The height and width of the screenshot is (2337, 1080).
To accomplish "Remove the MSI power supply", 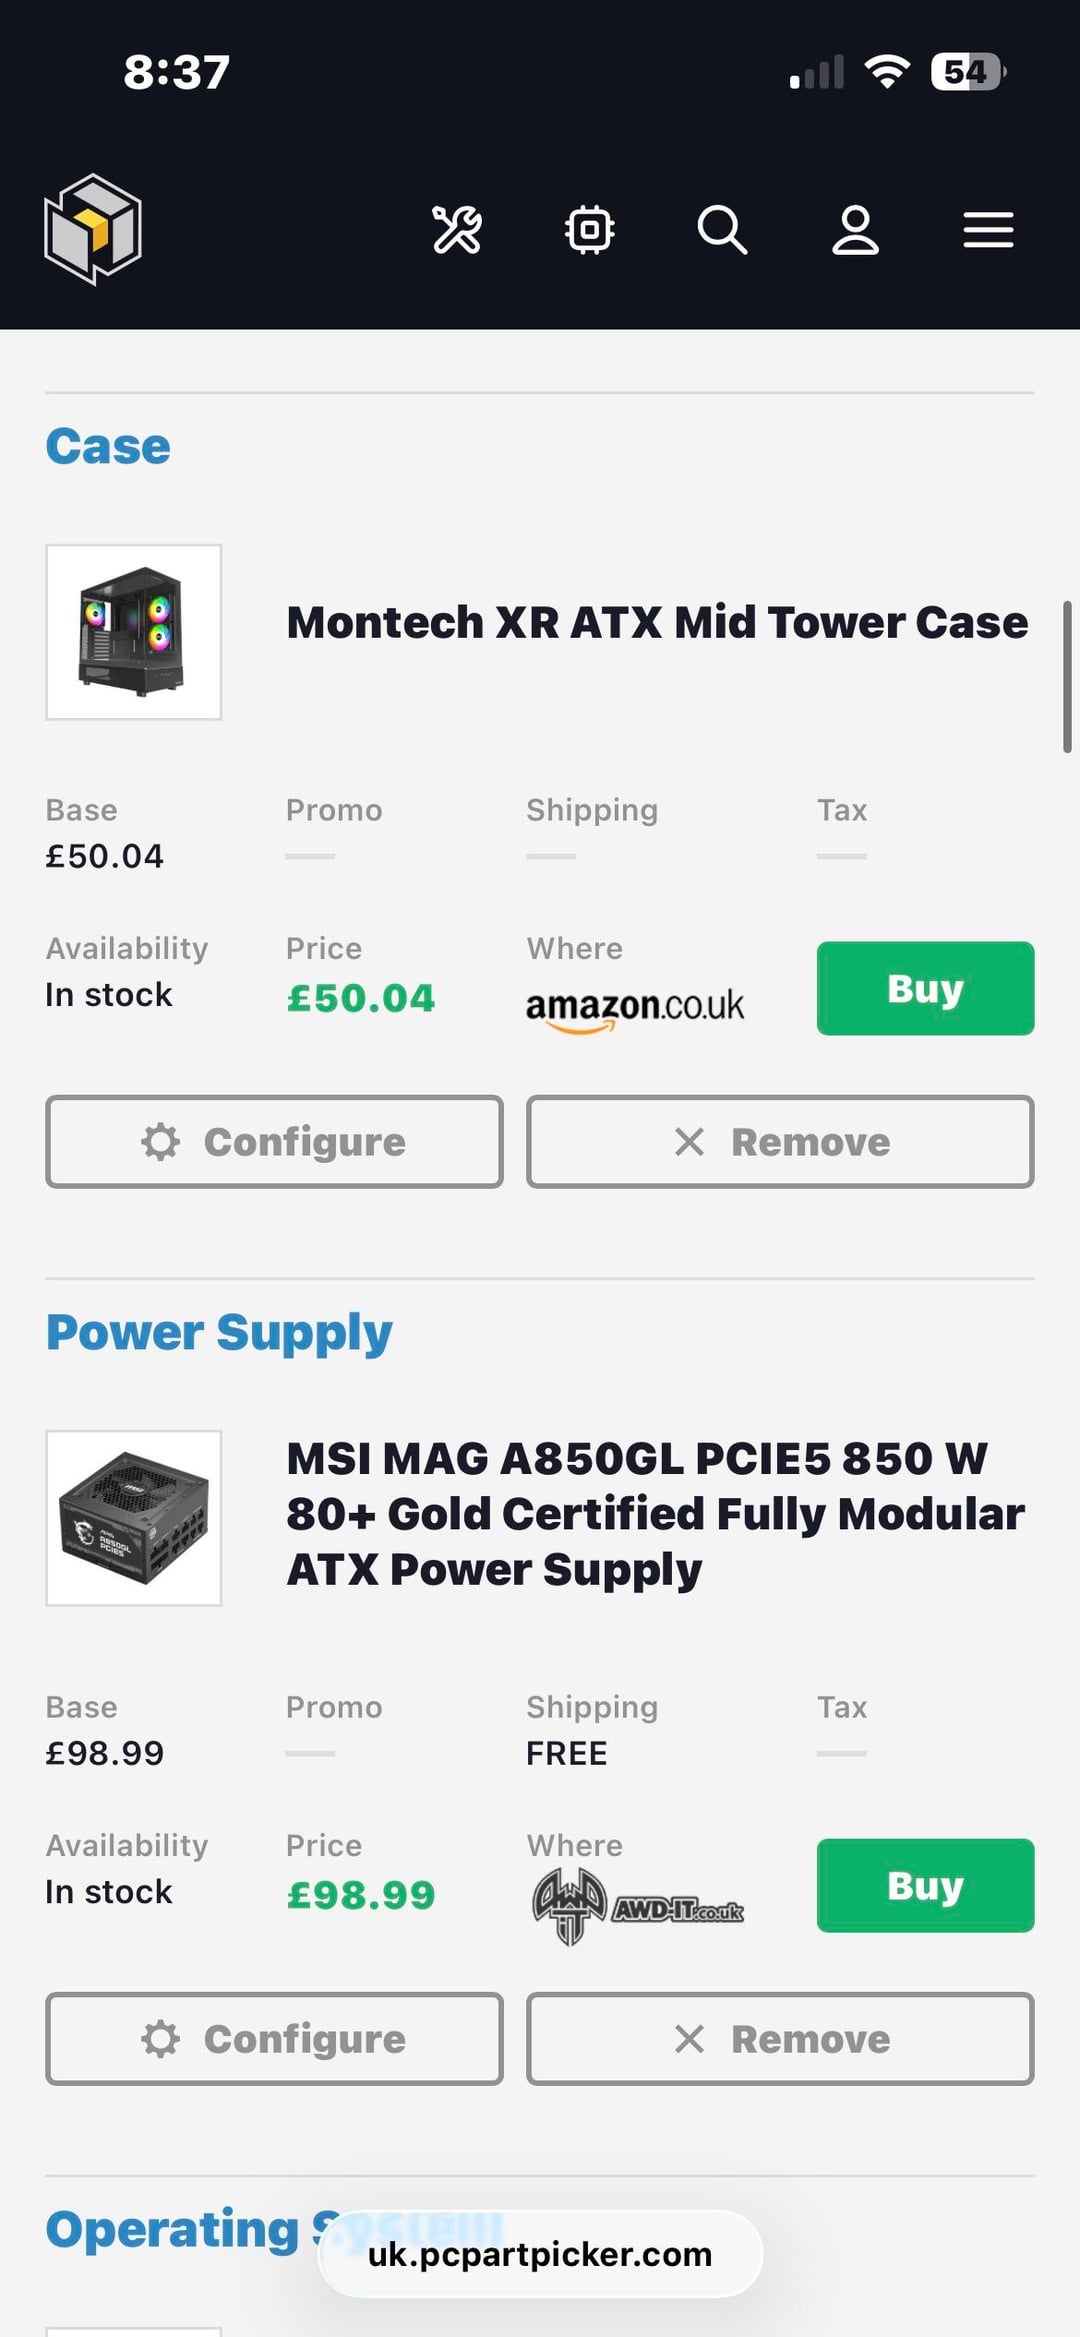I will click(780, 2039).
